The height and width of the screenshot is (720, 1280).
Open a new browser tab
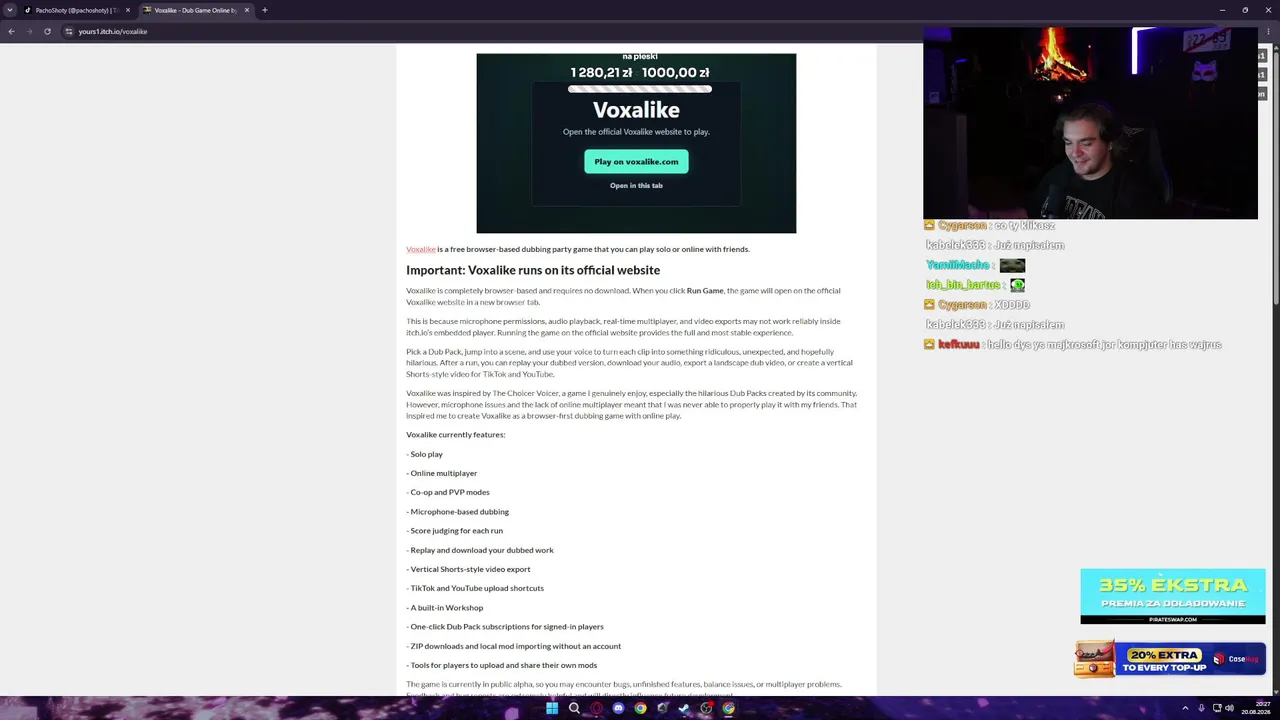pyautogui.click(x=265, y=10)
